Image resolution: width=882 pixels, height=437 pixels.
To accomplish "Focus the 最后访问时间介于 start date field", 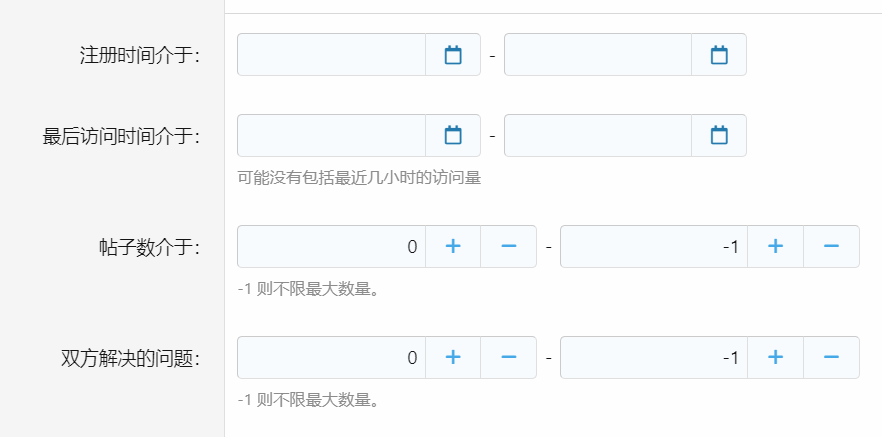I will pos(332,135).
